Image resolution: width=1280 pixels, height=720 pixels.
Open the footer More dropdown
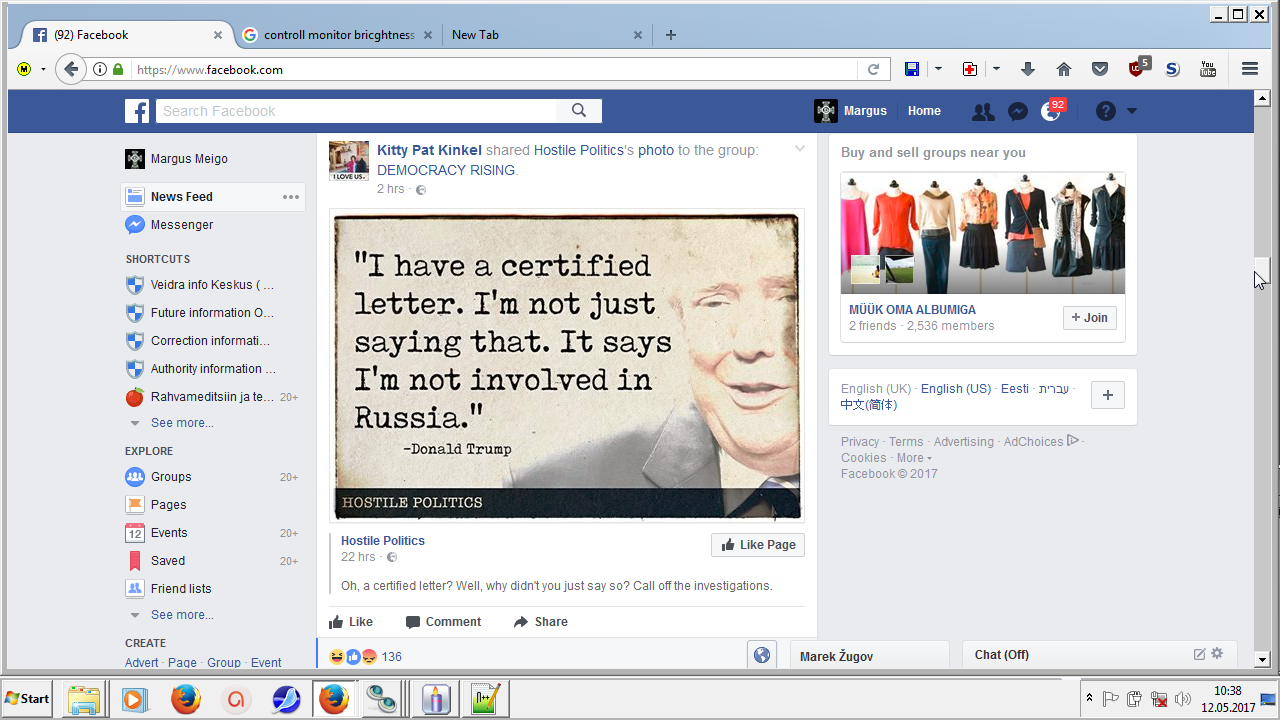[x=914, y=458]
